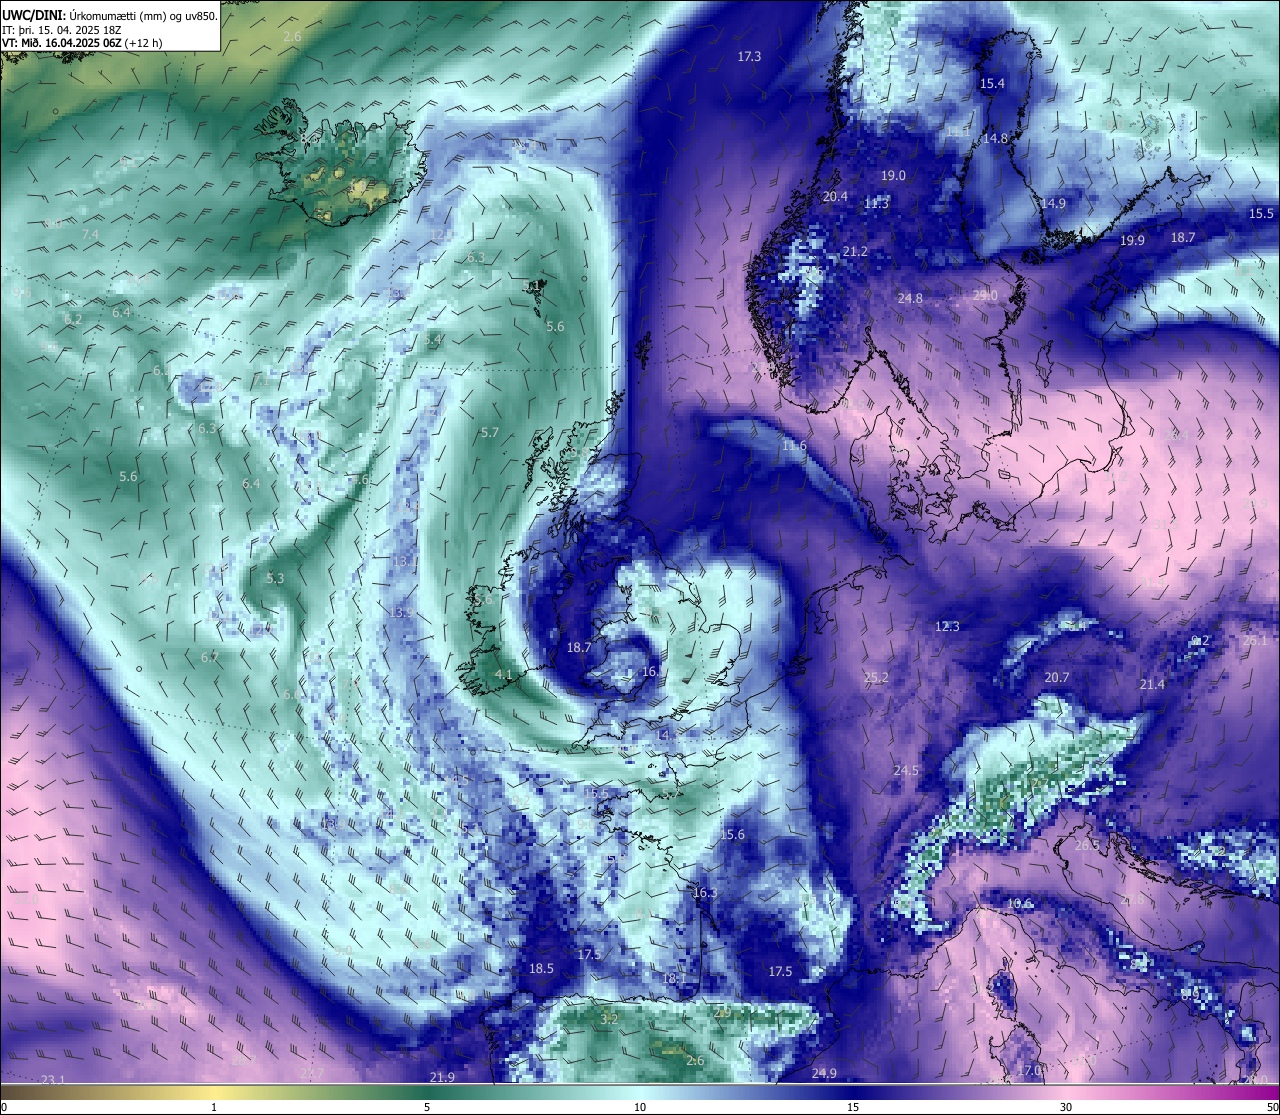The image size is (1280, 1115).
Task: Click the map value 18.7 near Finland
Action: pos(1183,238)
